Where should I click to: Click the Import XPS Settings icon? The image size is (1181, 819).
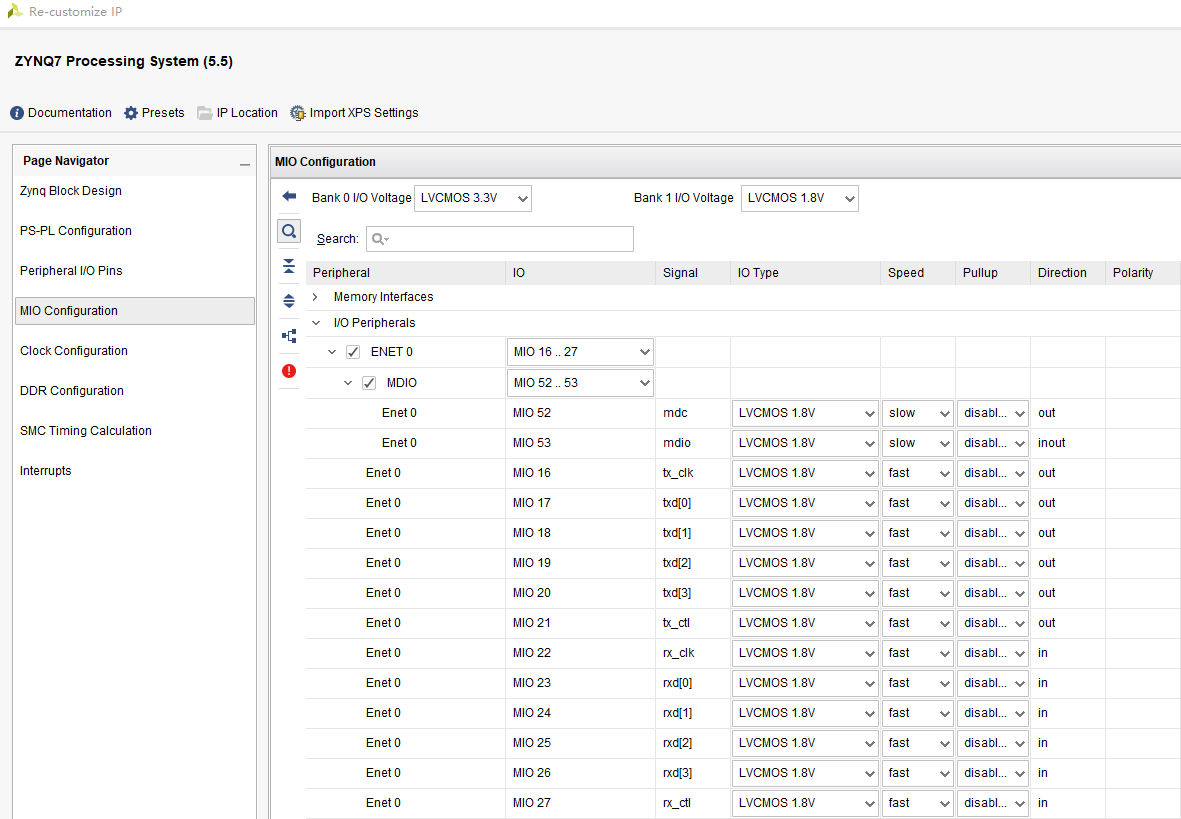click(x=298, y=113)
